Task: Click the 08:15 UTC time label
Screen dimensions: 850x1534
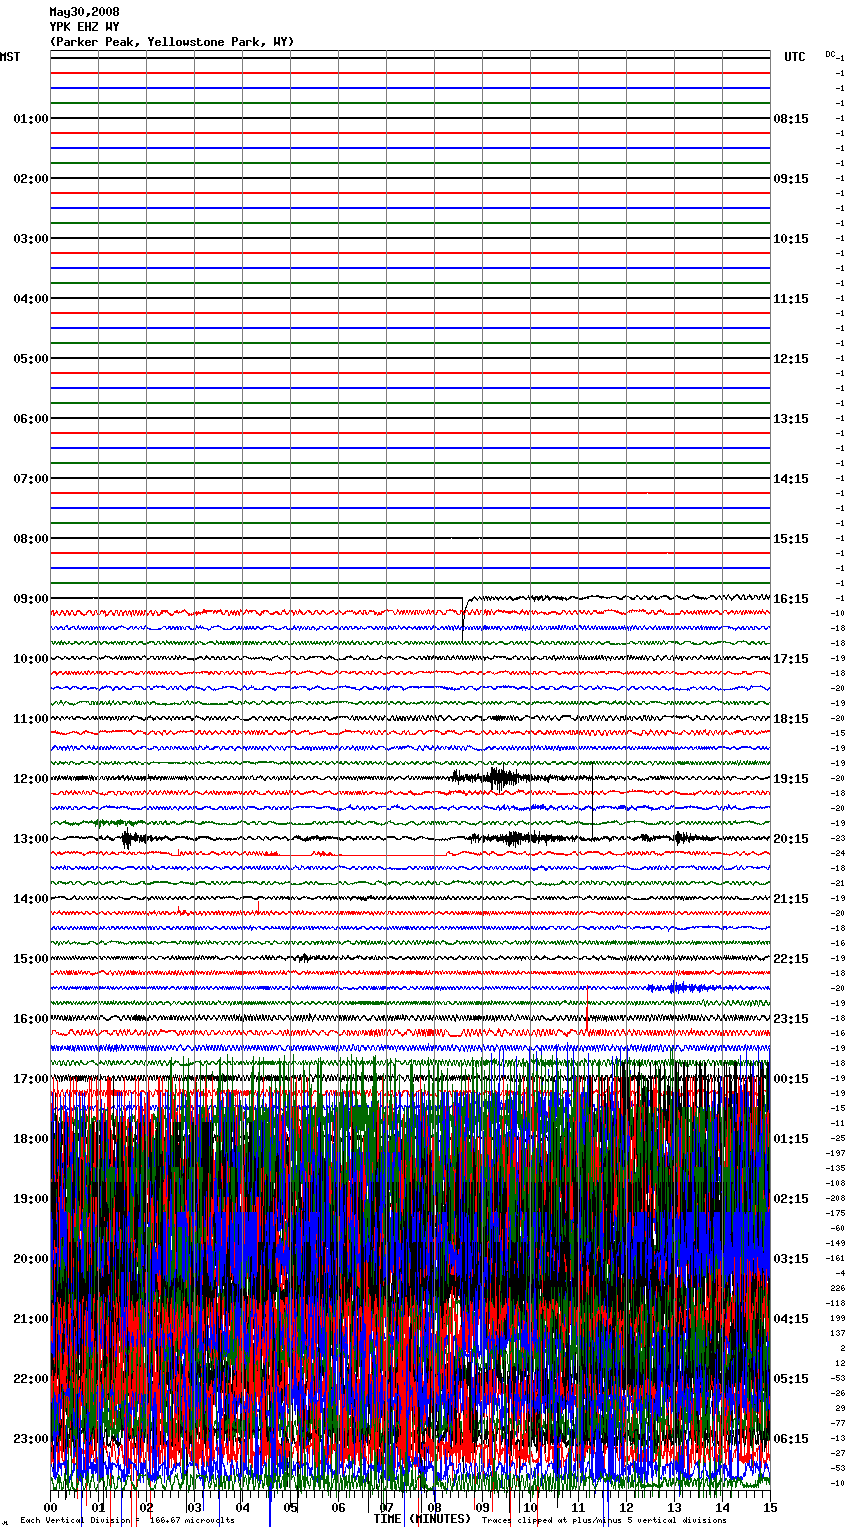Action: click(791, 119)
